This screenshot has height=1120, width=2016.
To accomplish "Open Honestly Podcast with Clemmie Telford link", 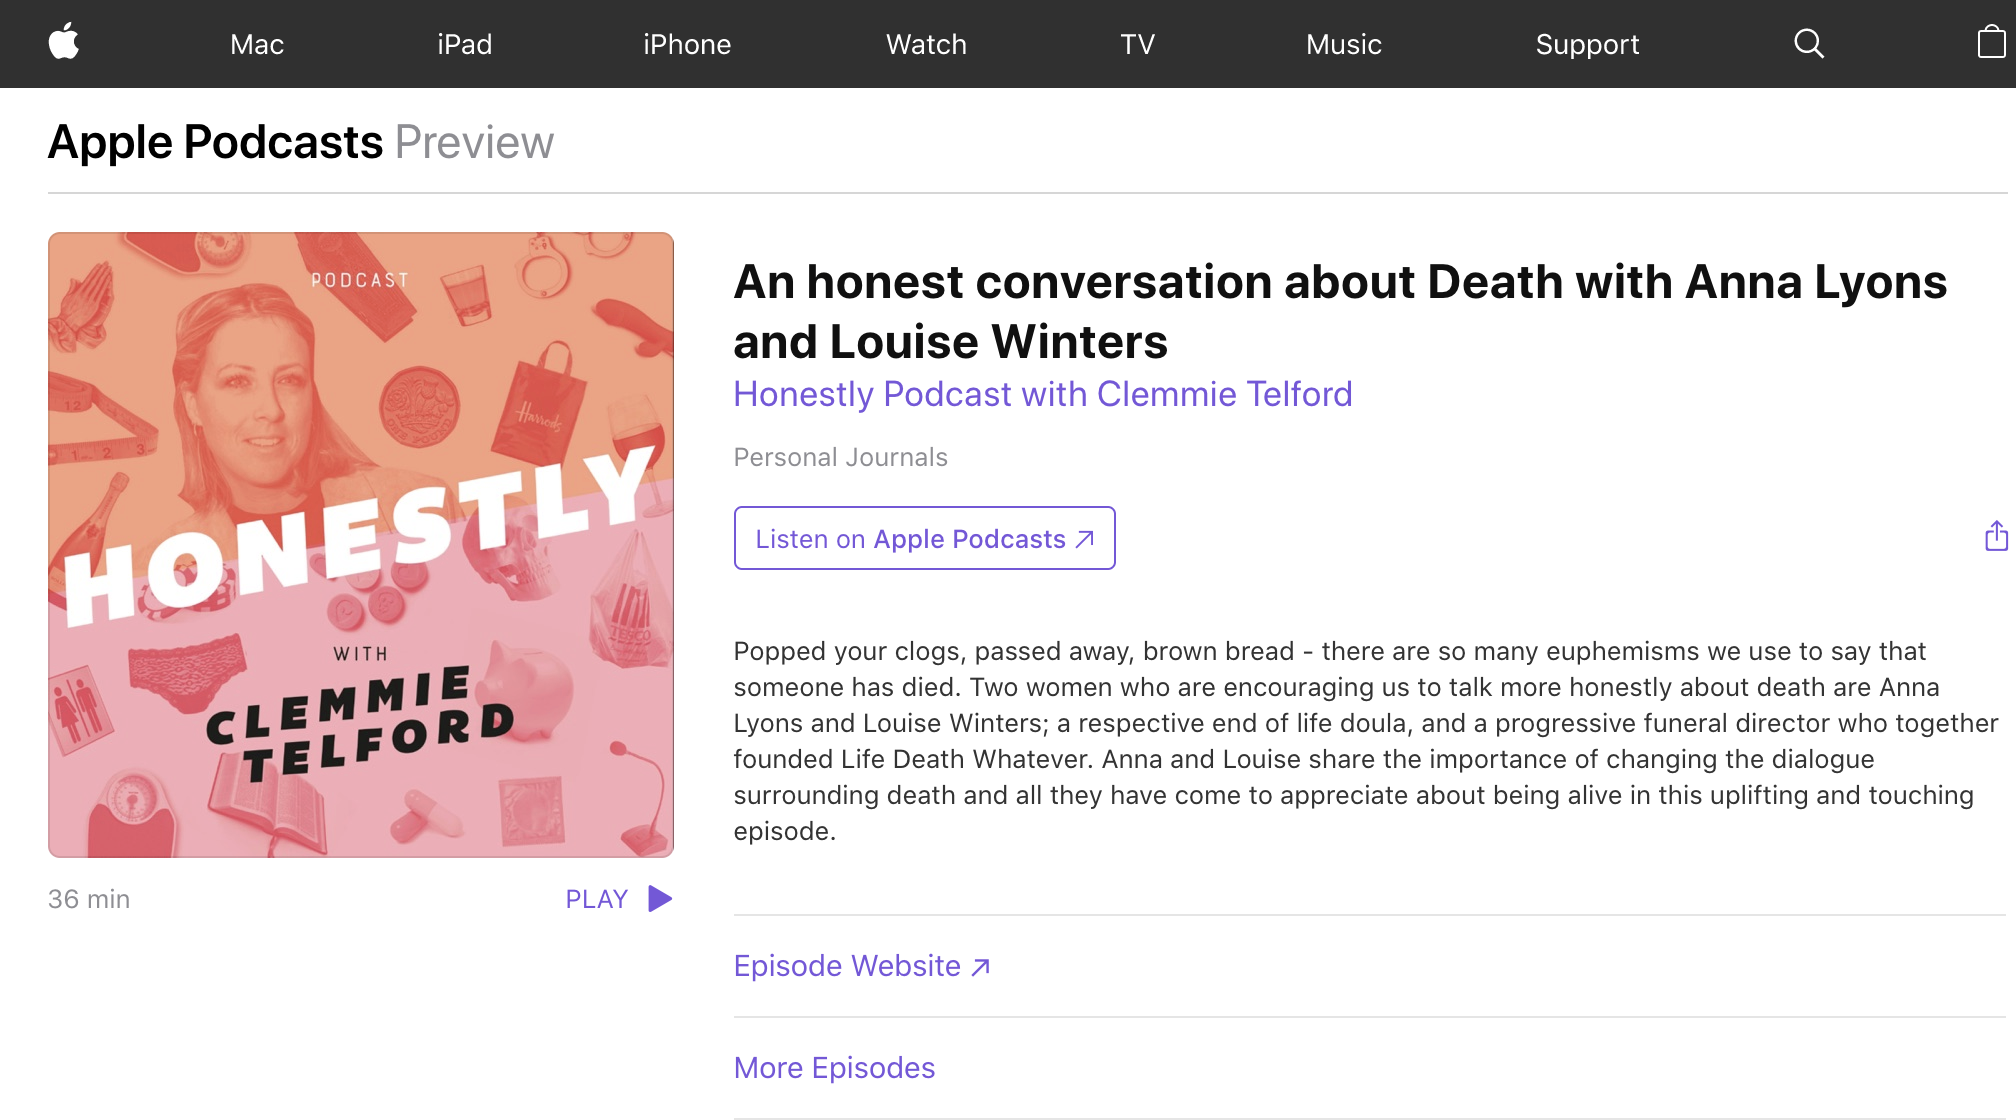I will click(x=1043, y=394).
